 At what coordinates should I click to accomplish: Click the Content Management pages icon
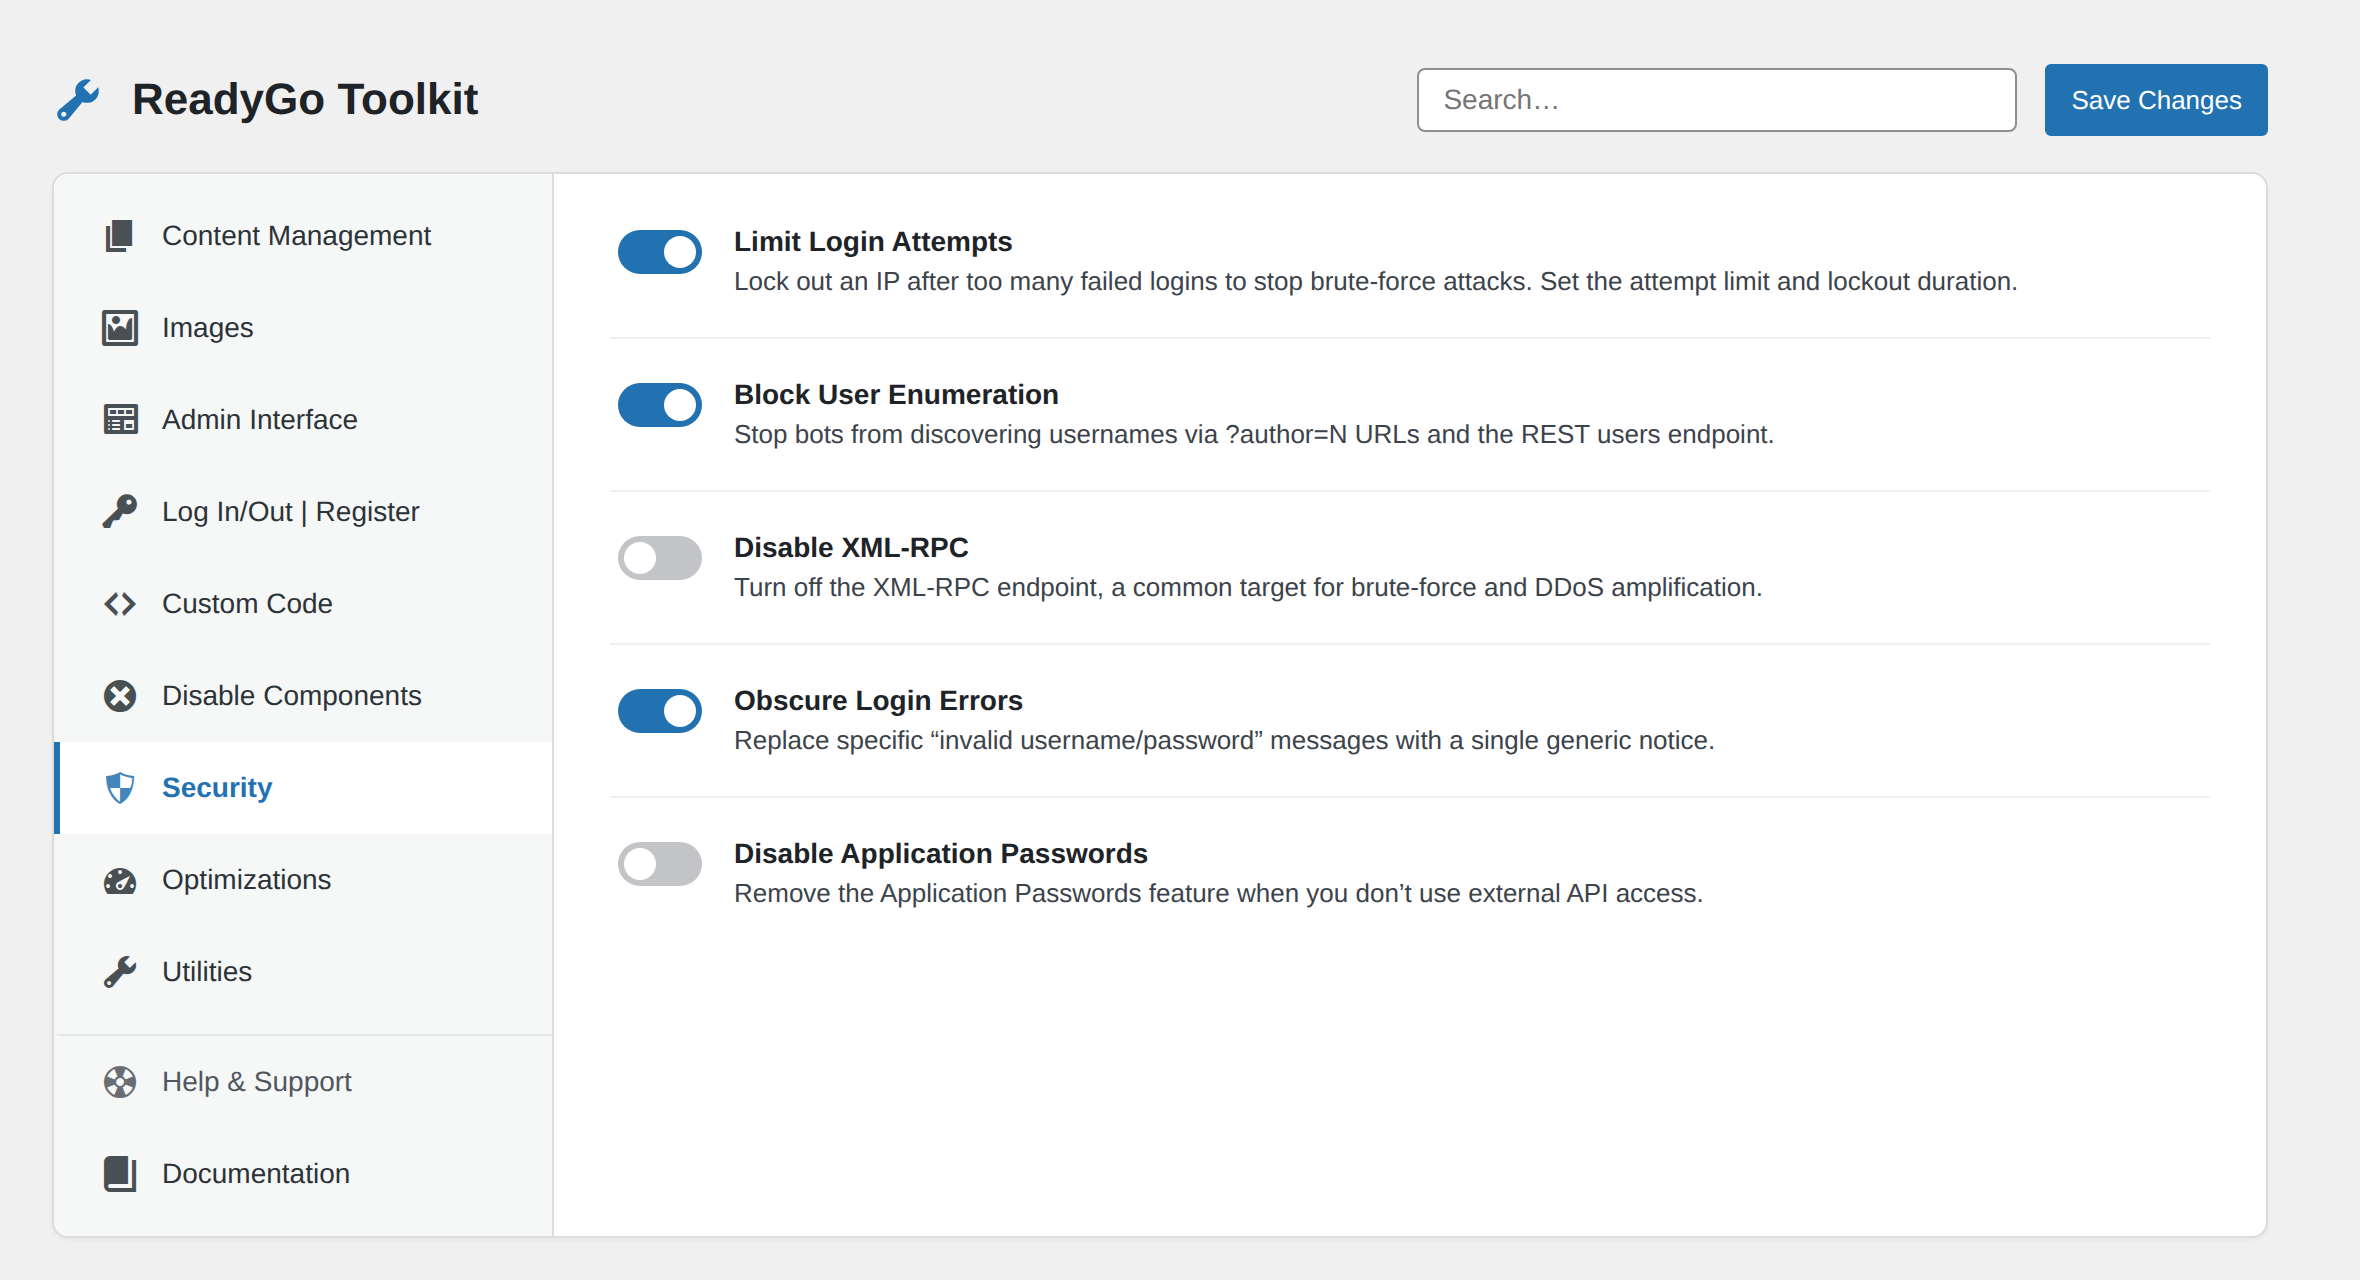119,236
